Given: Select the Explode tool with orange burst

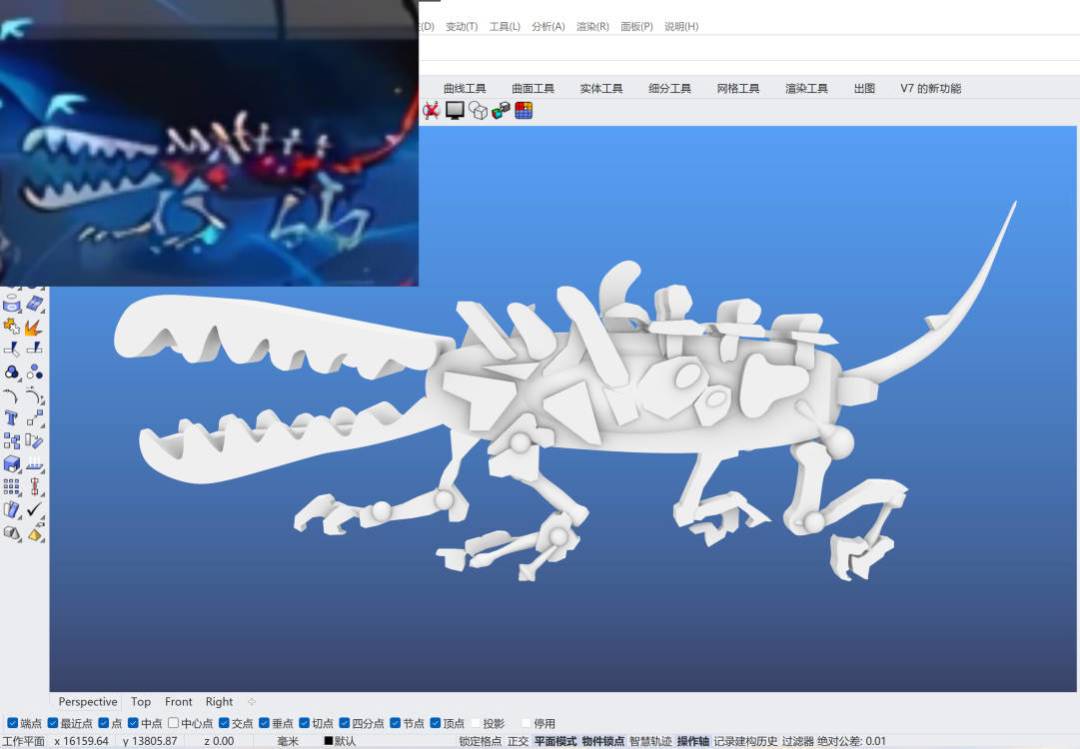Looking at the screenshot, I should [34, 327].
